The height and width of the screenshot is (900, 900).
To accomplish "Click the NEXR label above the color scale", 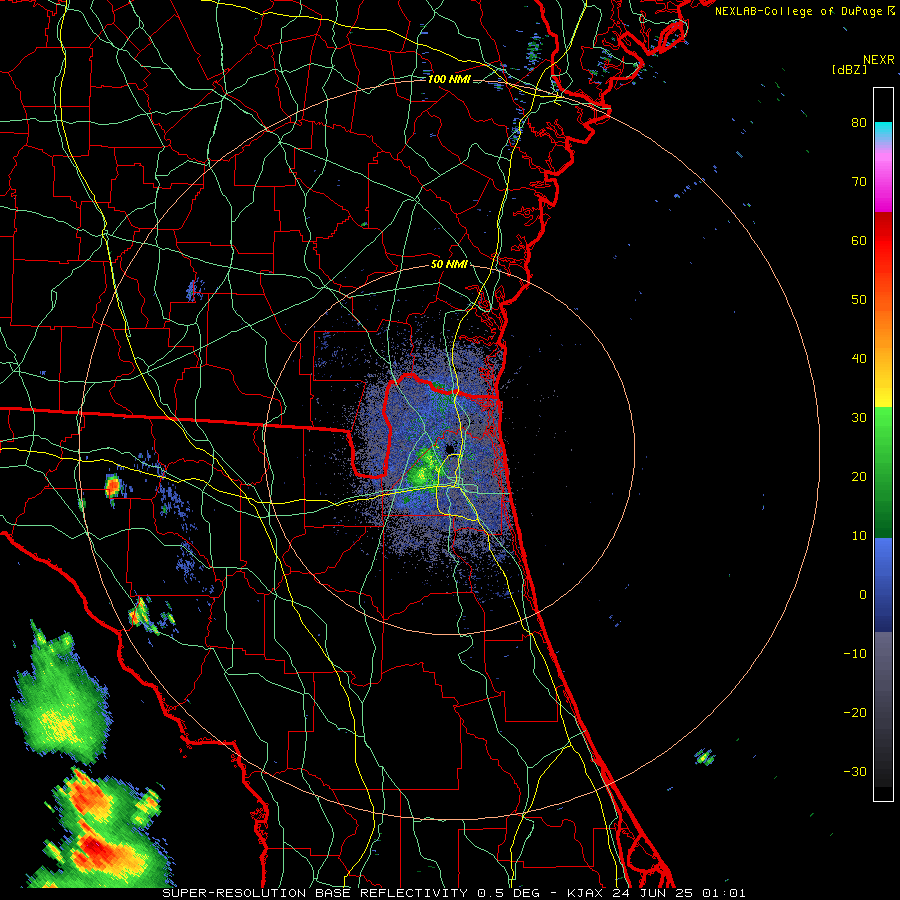I will pyautogui.click(x=879, y=60).
